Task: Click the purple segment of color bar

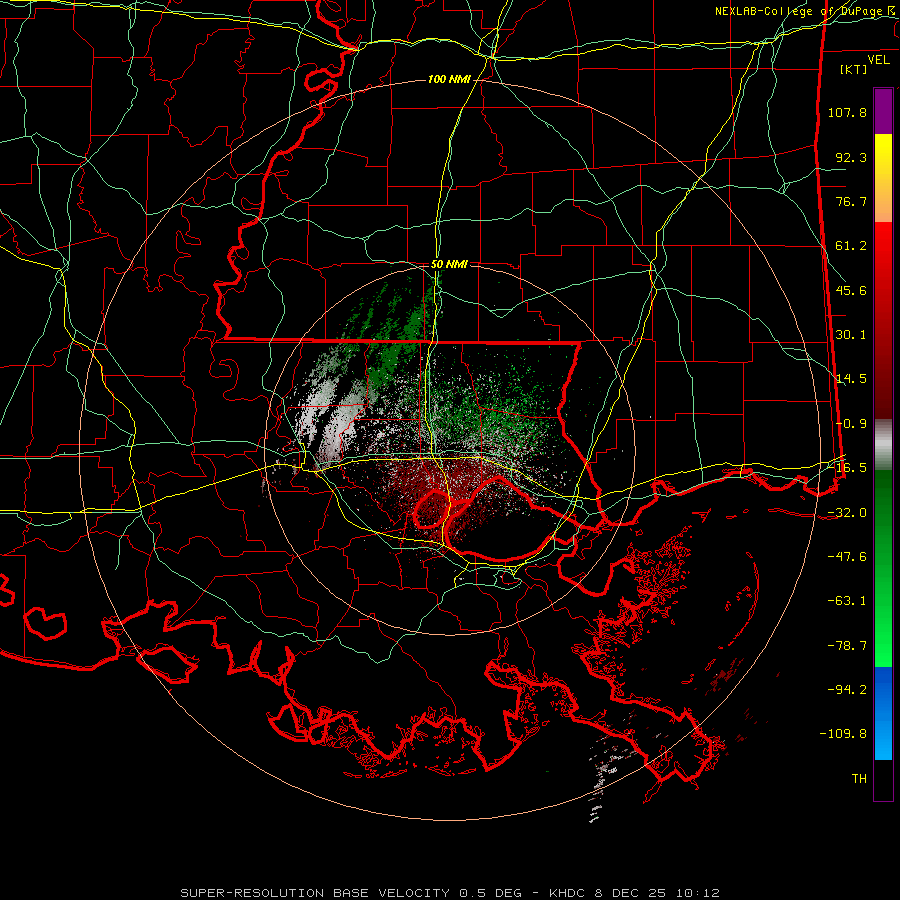Action: pyautogui.click(x=883, y=111)
